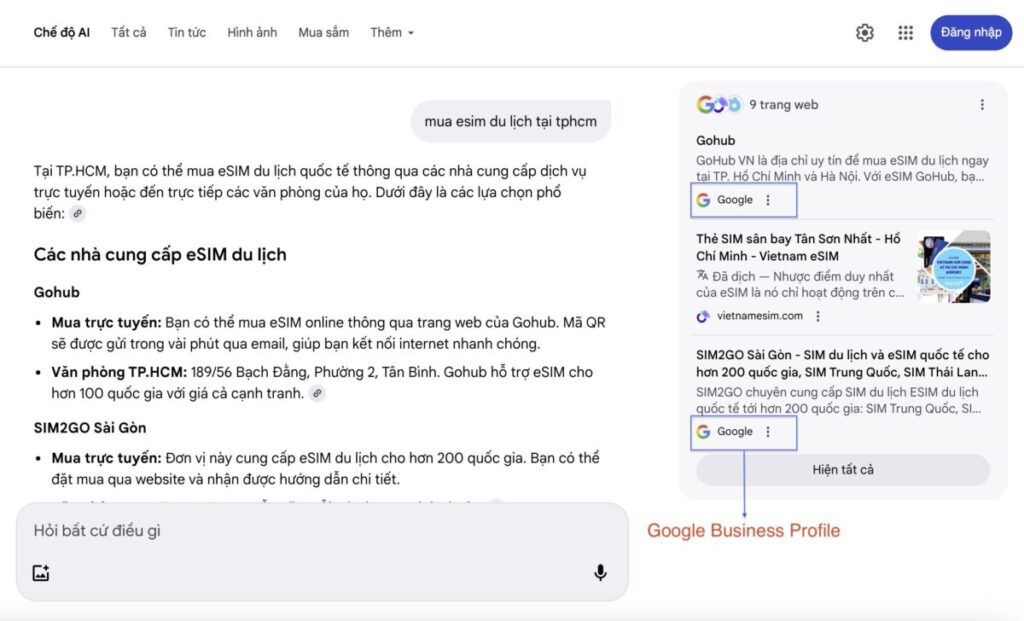Click the add image icon in prompt box
Image resolution: width=1024 pixels, height=621 pixels.
tap(41, 573)
